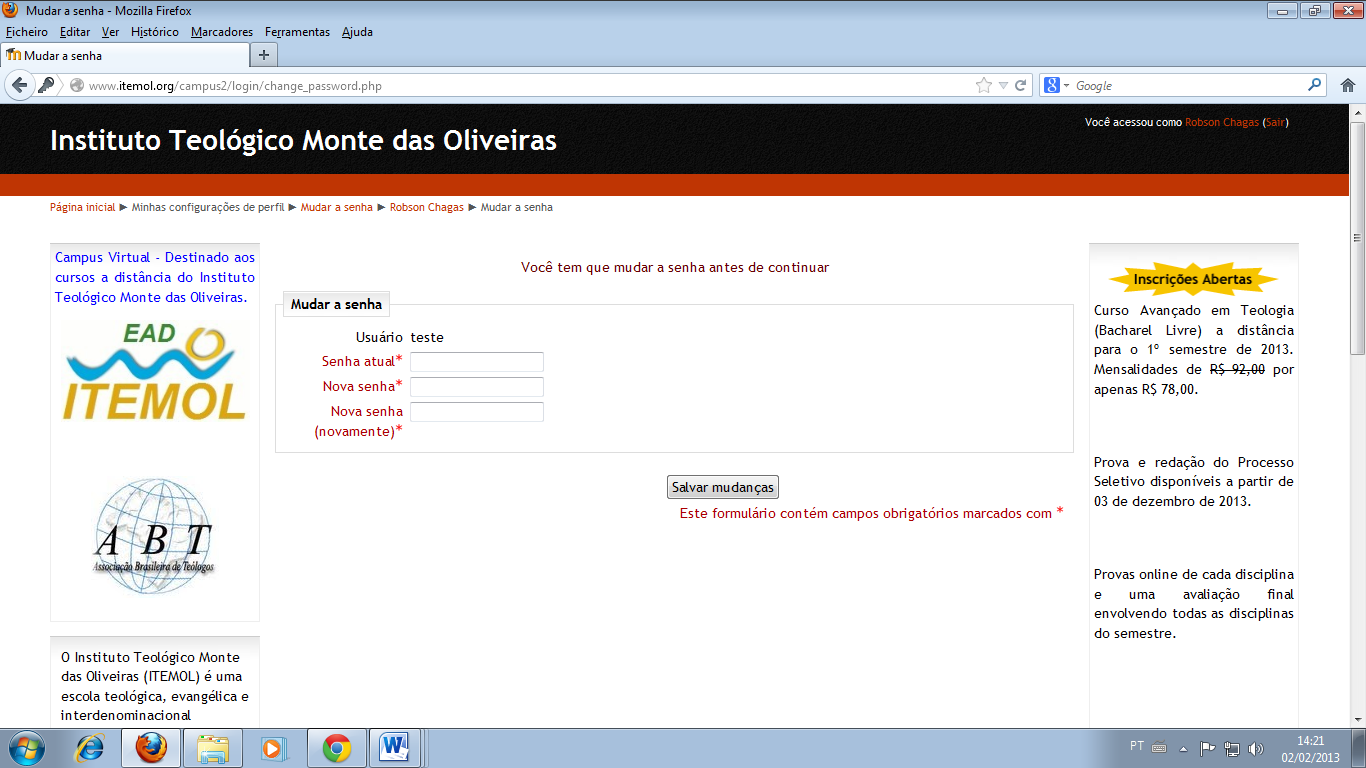Screen dimensions: 1366x768
Task: Focus the first Nova senha field
Action: click(477, 387)
